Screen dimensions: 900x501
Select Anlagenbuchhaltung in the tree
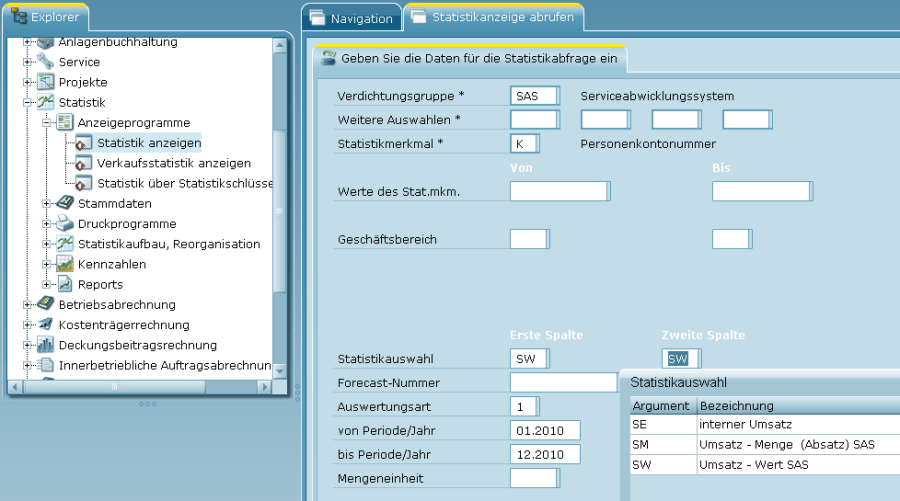pos(118,42)
